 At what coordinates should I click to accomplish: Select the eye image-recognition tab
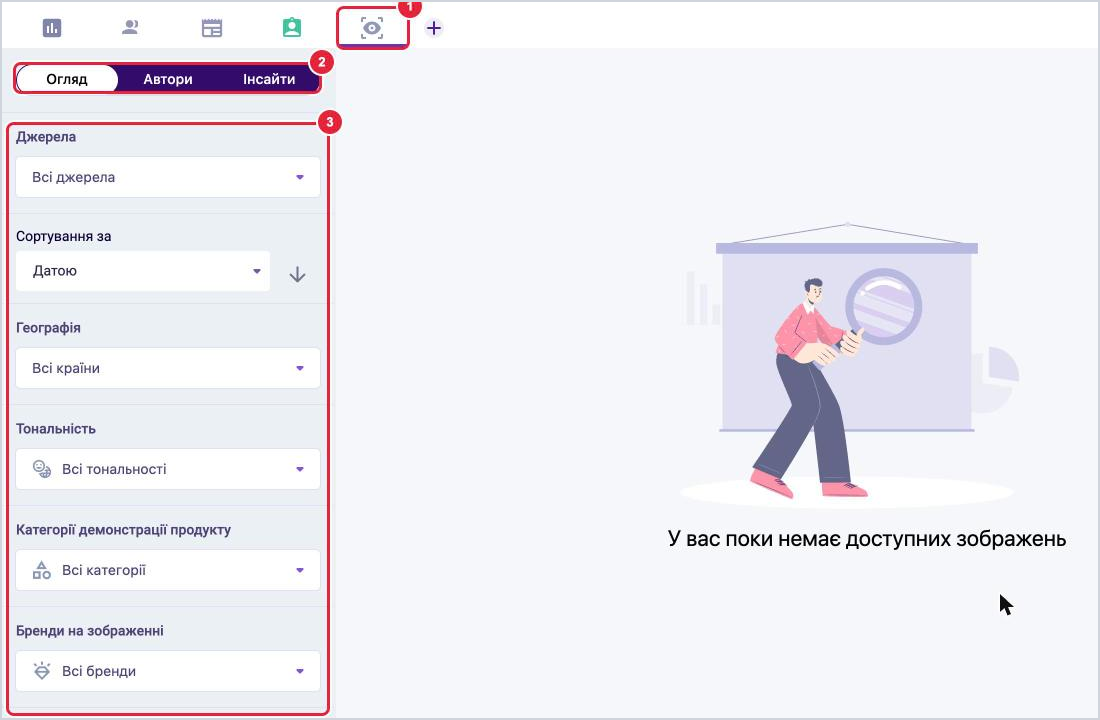[372, 28]
